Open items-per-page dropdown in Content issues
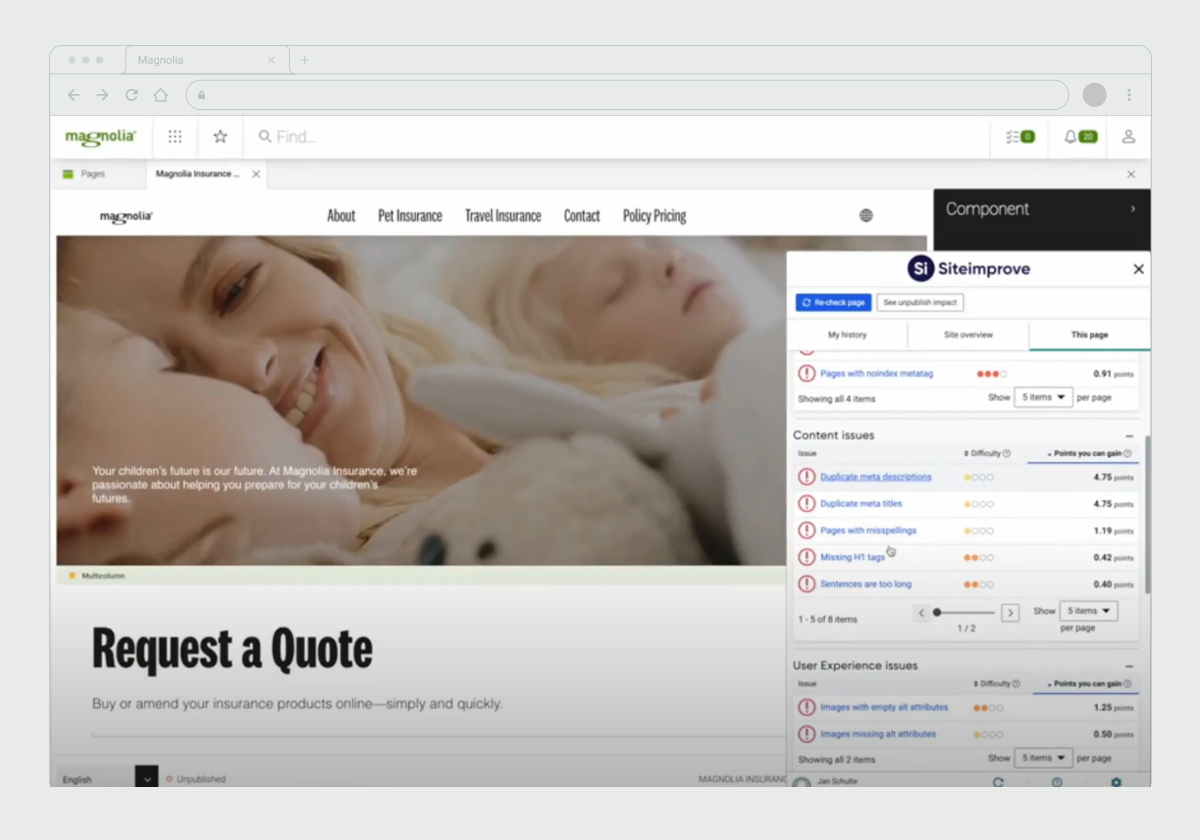Viewport: 1200px width, 840px height. pyautogui.click(x=1088, y=611)
